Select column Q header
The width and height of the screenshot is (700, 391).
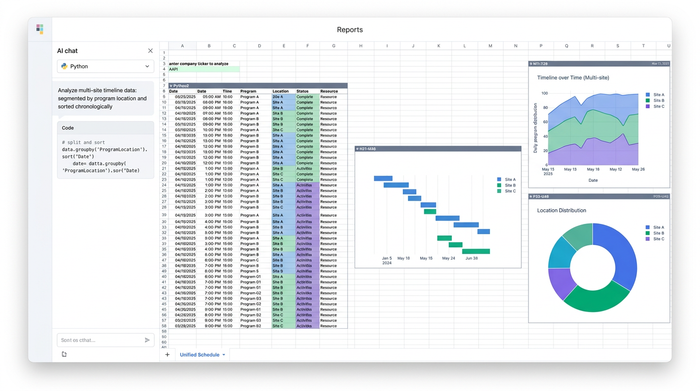pyautogui.click(x=567, y=46)
